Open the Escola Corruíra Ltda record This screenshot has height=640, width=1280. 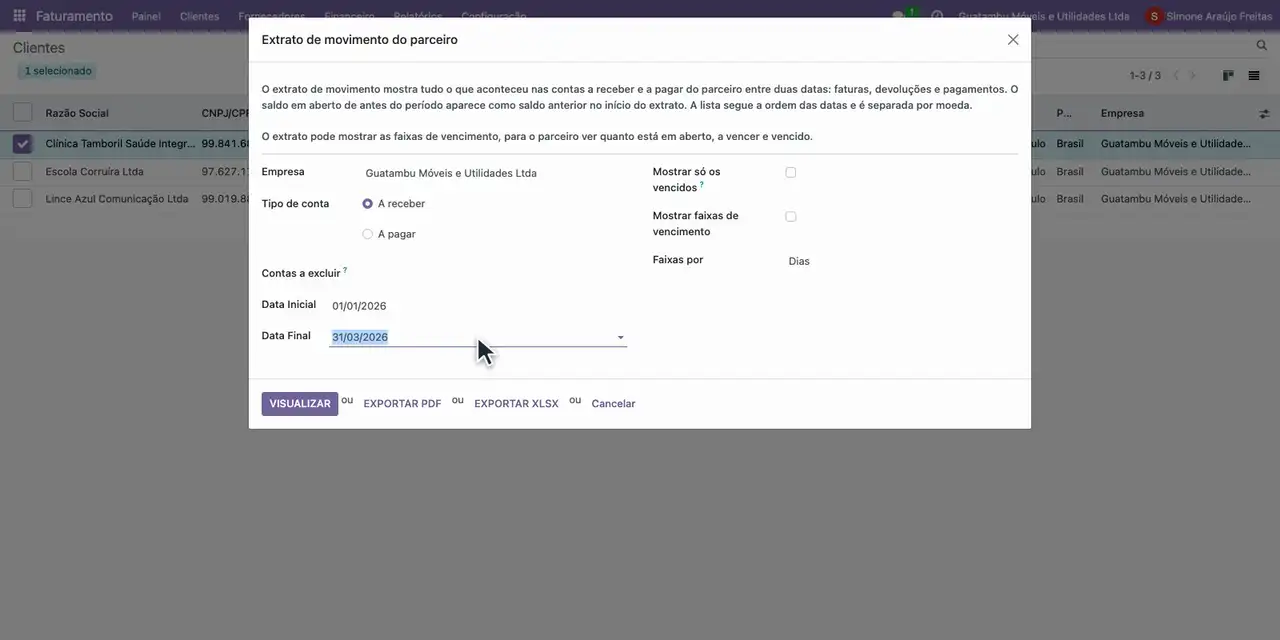(x=94, y=171)
